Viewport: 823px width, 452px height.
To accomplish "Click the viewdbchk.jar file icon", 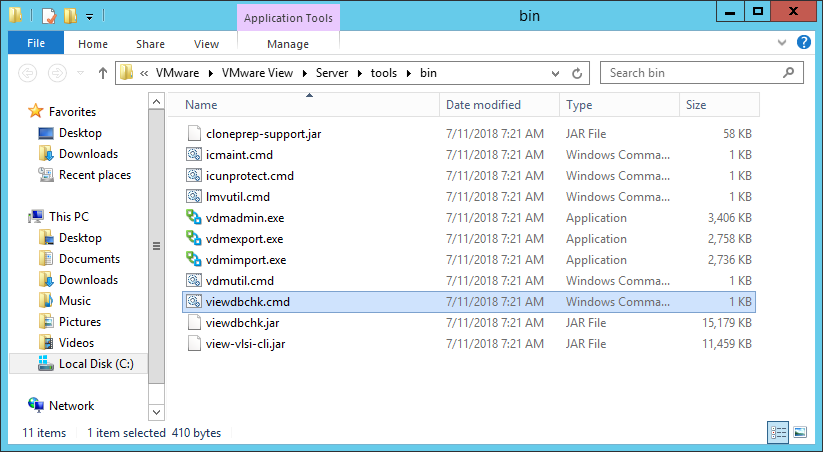I will pos(194,322).
